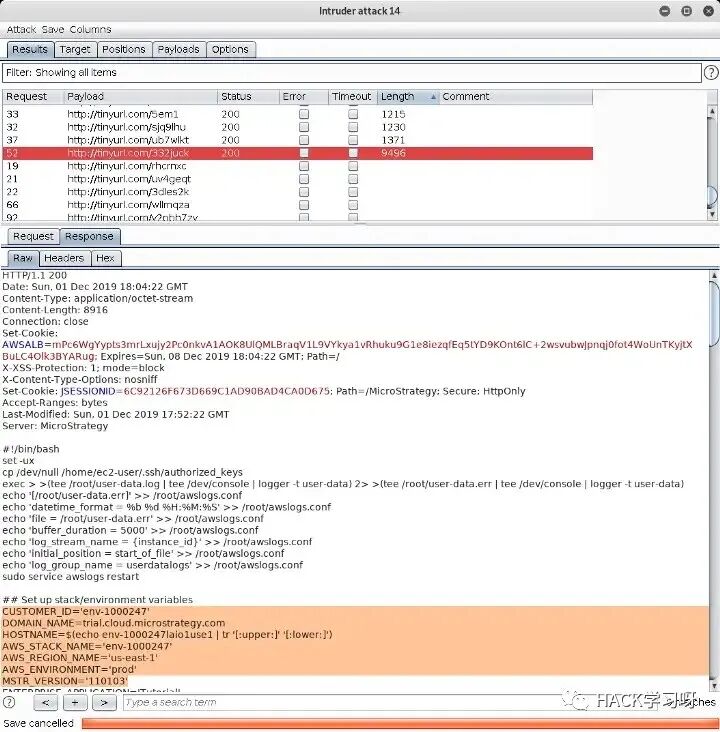This screenshot has width=720, height=732.
Task: Toggle Error checkbox for request 52
Action: tap(304, 153)
